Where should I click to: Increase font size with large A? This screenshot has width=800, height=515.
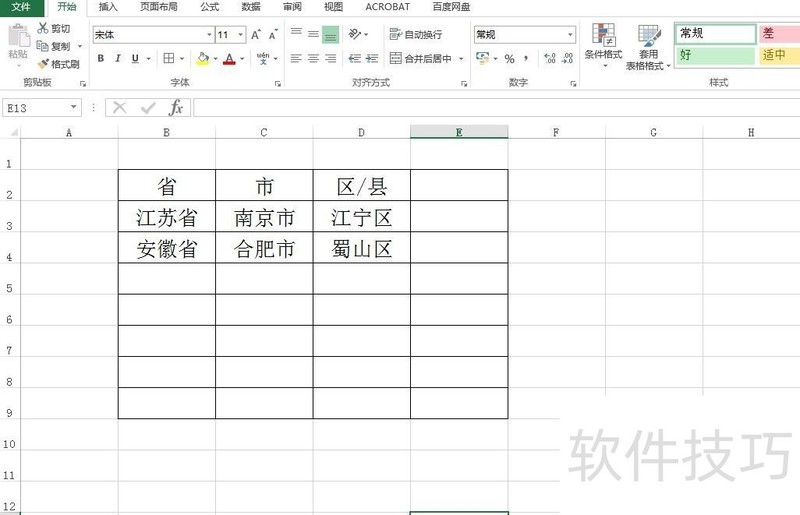point(256,35)
